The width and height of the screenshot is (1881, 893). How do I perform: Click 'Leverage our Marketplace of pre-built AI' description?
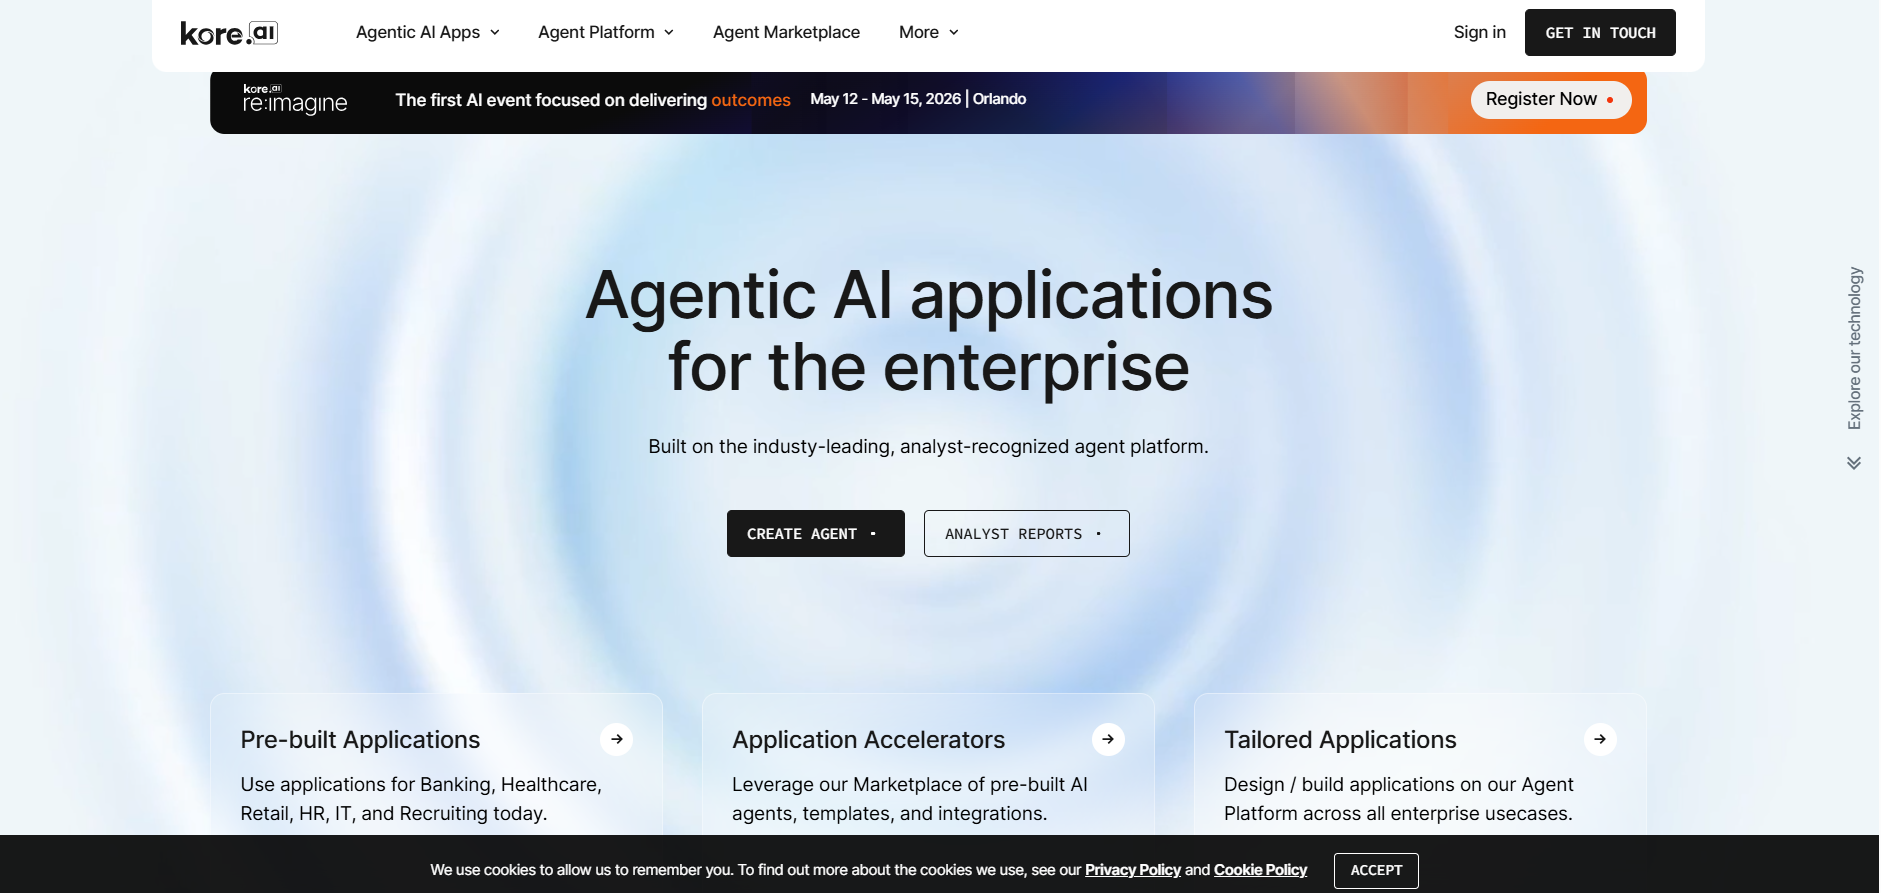click(910, 799)
